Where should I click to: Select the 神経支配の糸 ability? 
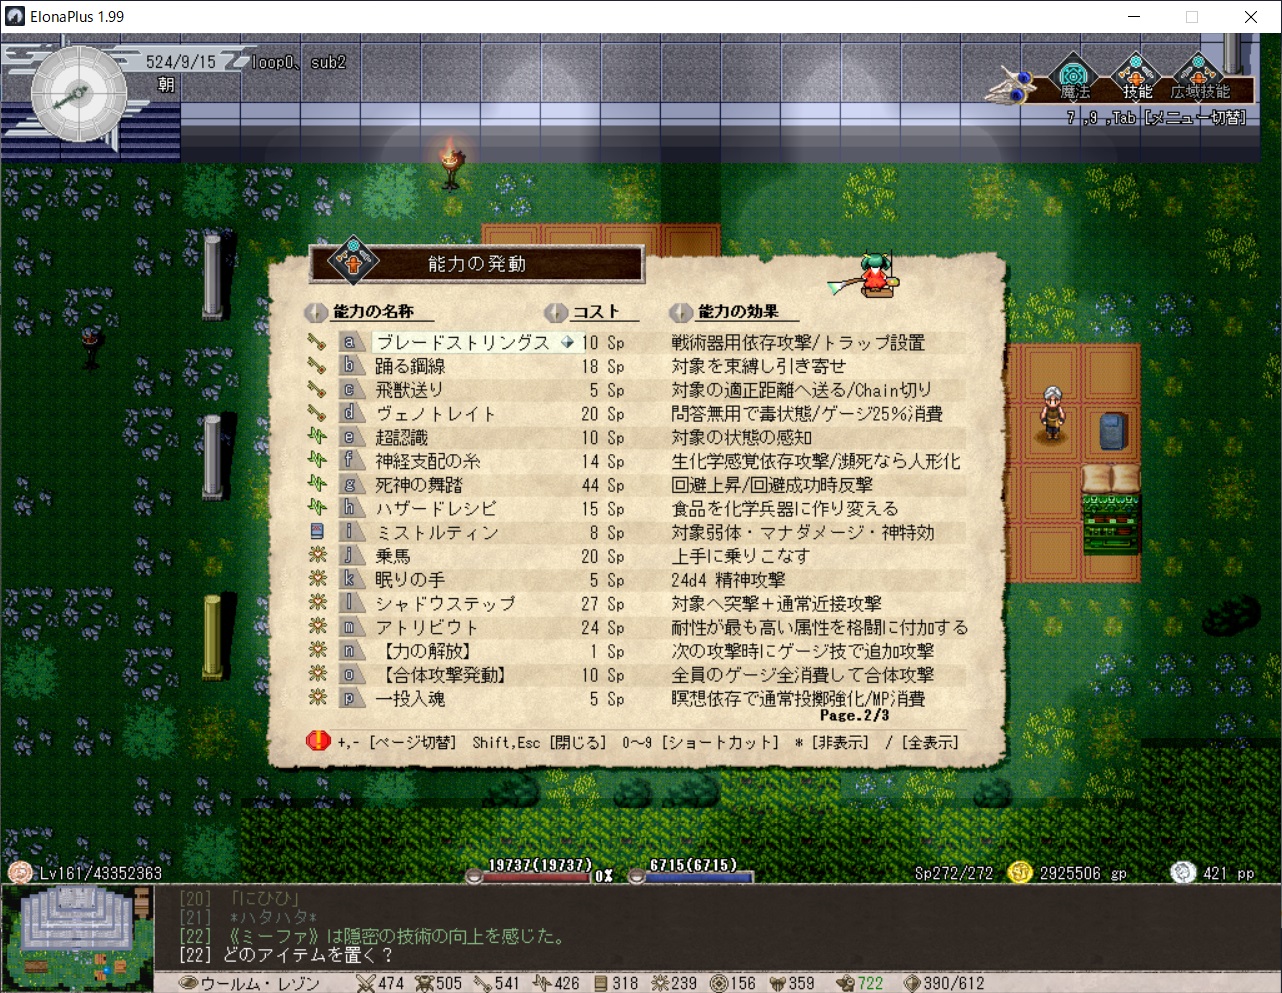click(x=428, y=461)
